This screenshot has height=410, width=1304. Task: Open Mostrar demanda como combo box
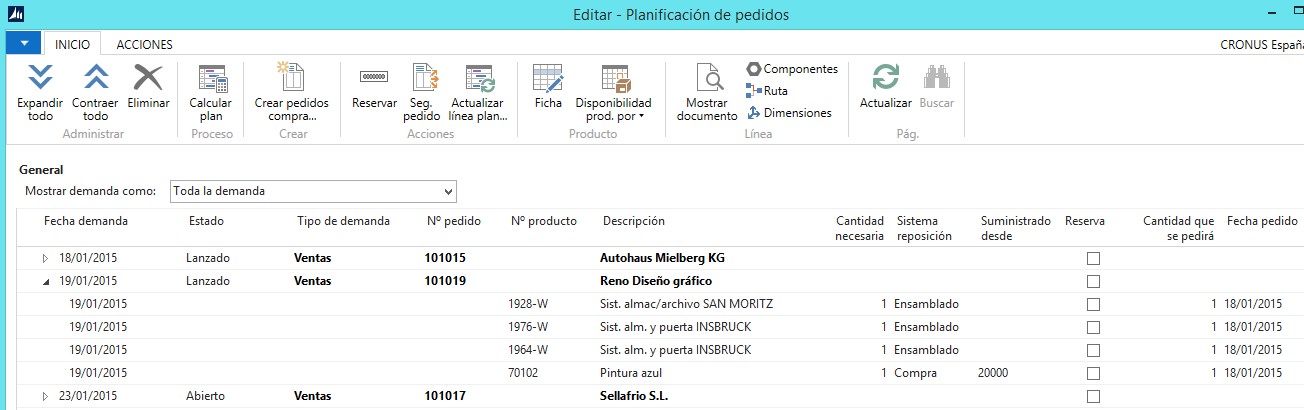coord(312,191)
